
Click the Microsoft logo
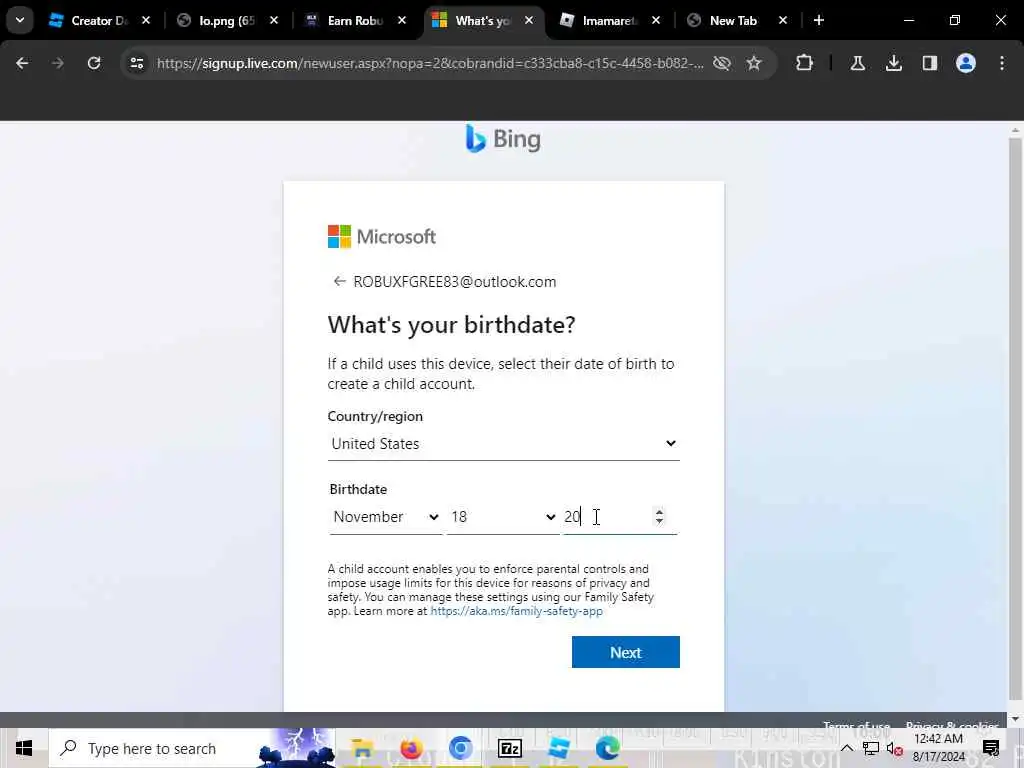tap(382, 236)
